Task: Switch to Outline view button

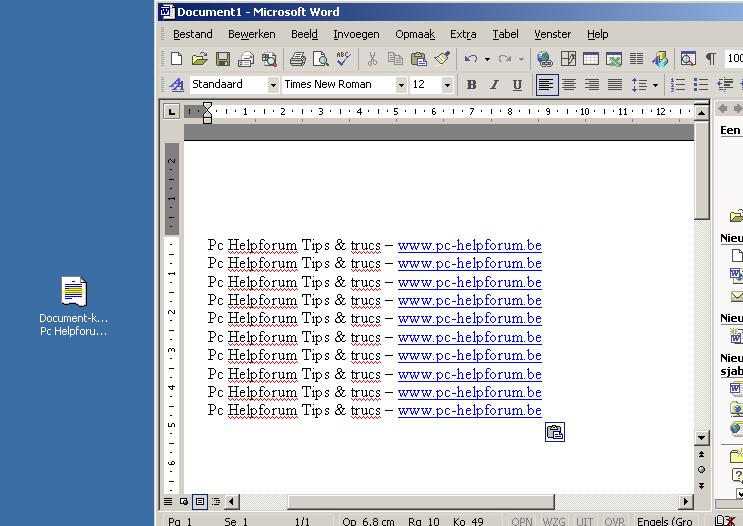Action: [216, 501]
